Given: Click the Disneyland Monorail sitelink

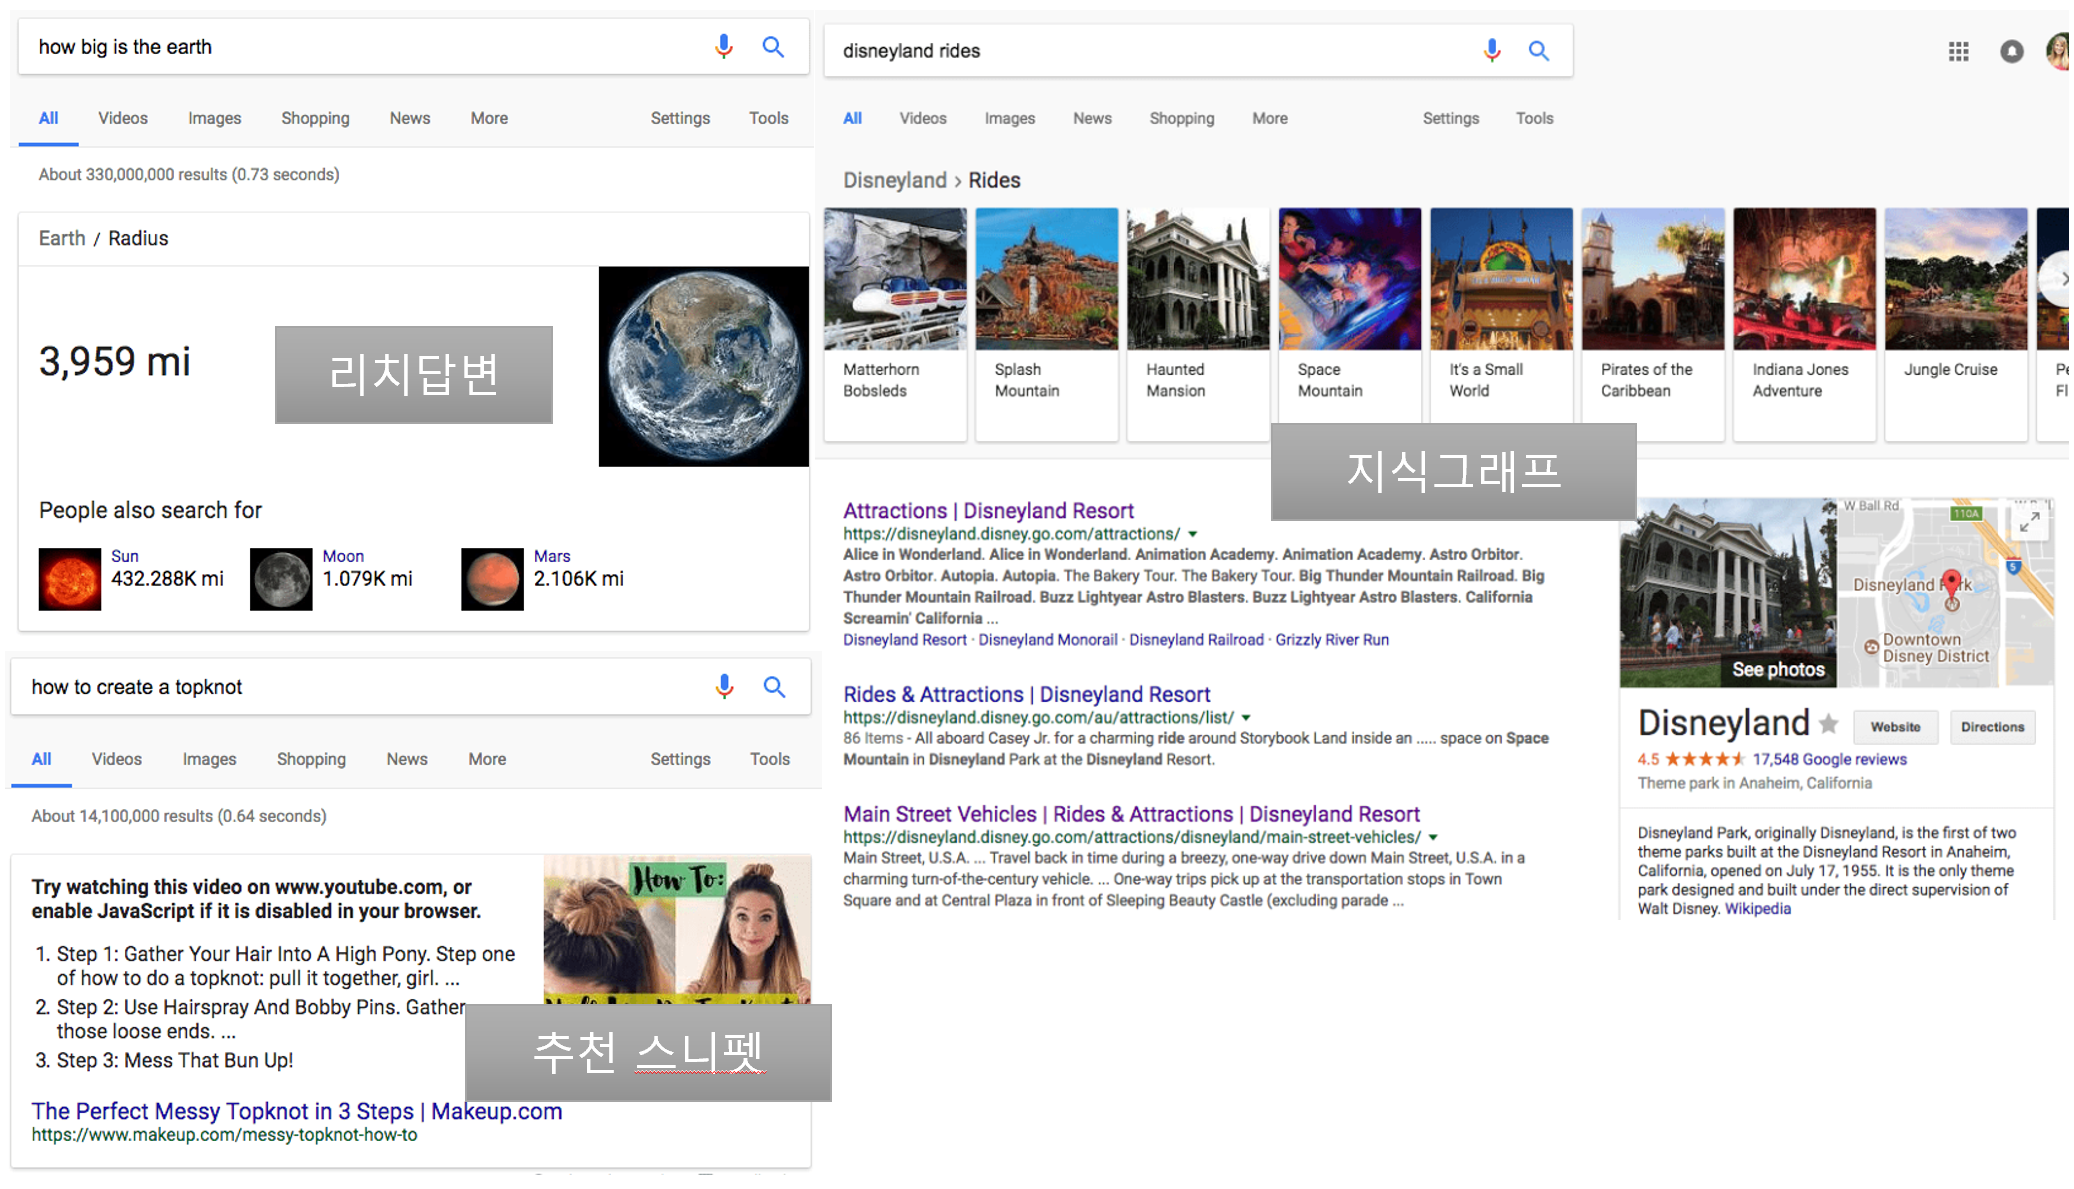Looking at the screenshot, I should pyautogui.click(x=1047, y=640).
